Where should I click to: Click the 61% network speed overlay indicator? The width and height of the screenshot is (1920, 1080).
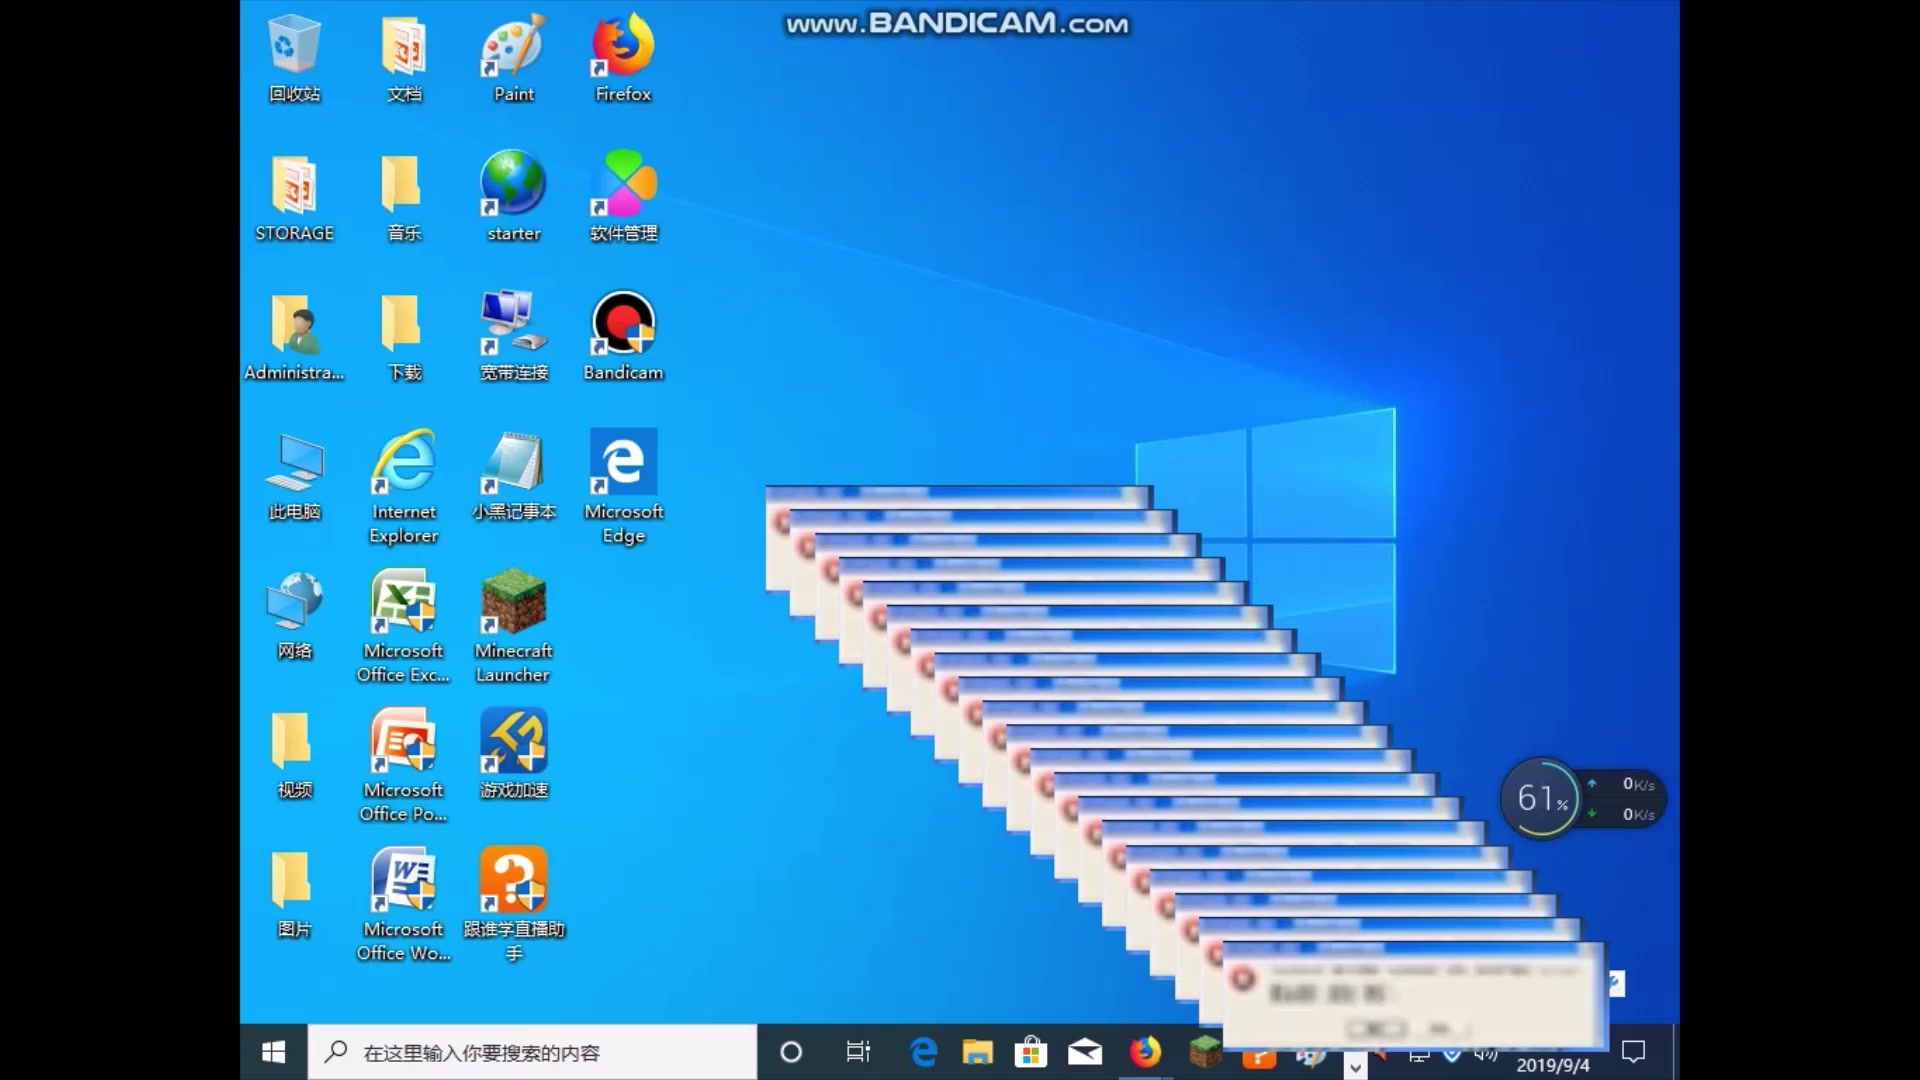(1544, 798)
